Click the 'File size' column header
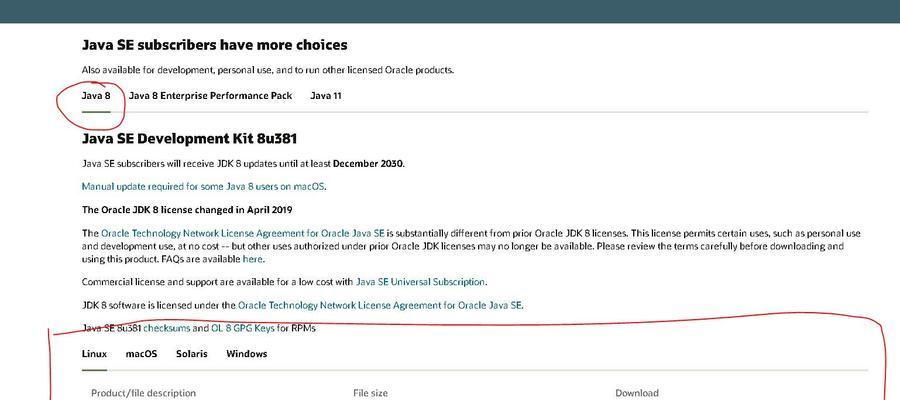Viewport: 900px width, 400px height. tap(370, 393)
